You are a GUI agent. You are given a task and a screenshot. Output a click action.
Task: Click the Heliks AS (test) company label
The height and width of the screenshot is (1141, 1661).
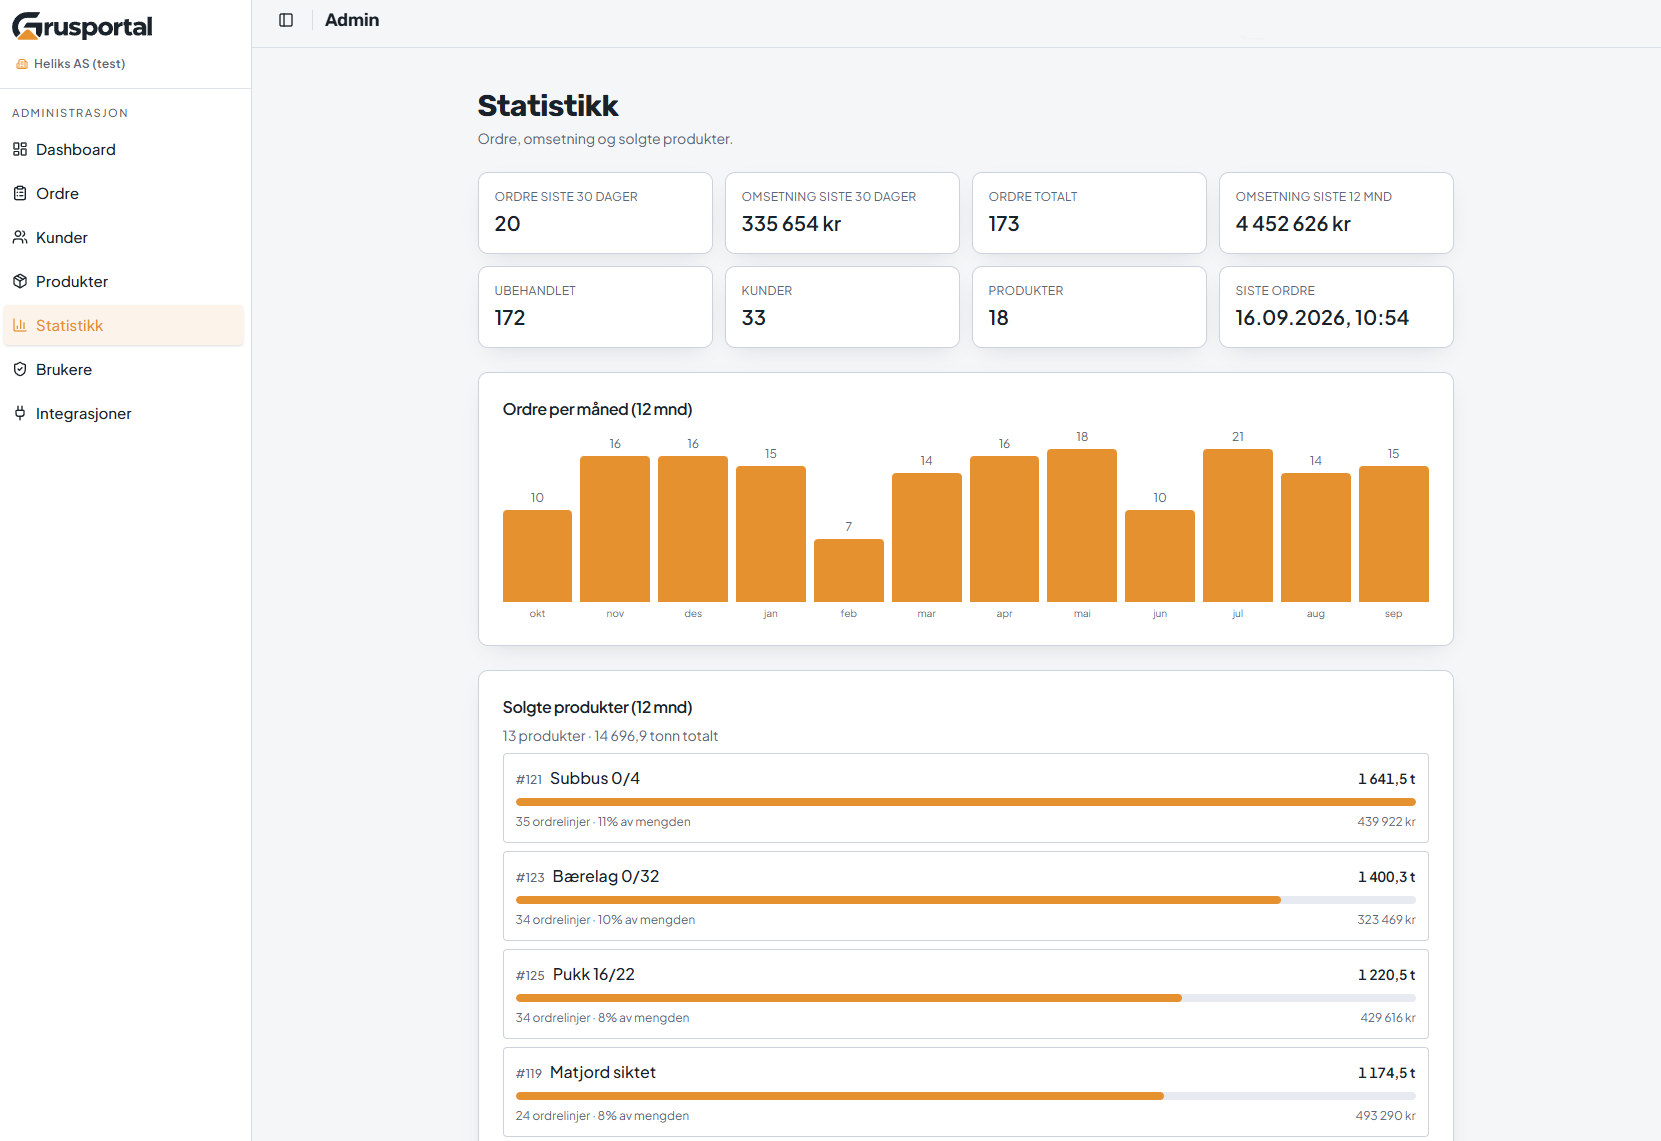coord(80,64)
